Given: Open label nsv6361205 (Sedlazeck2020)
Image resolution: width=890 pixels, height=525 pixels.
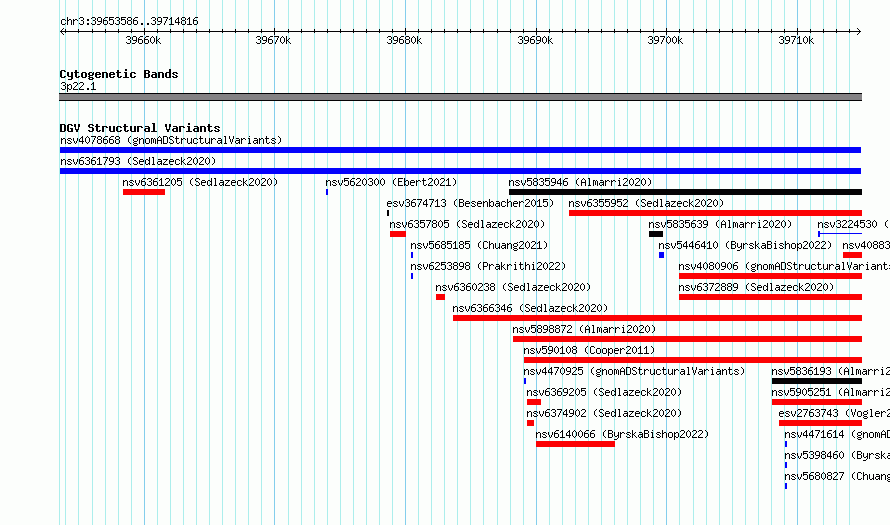Looking at the screenshot, I should pyautogui.click(x=200, y=182).
